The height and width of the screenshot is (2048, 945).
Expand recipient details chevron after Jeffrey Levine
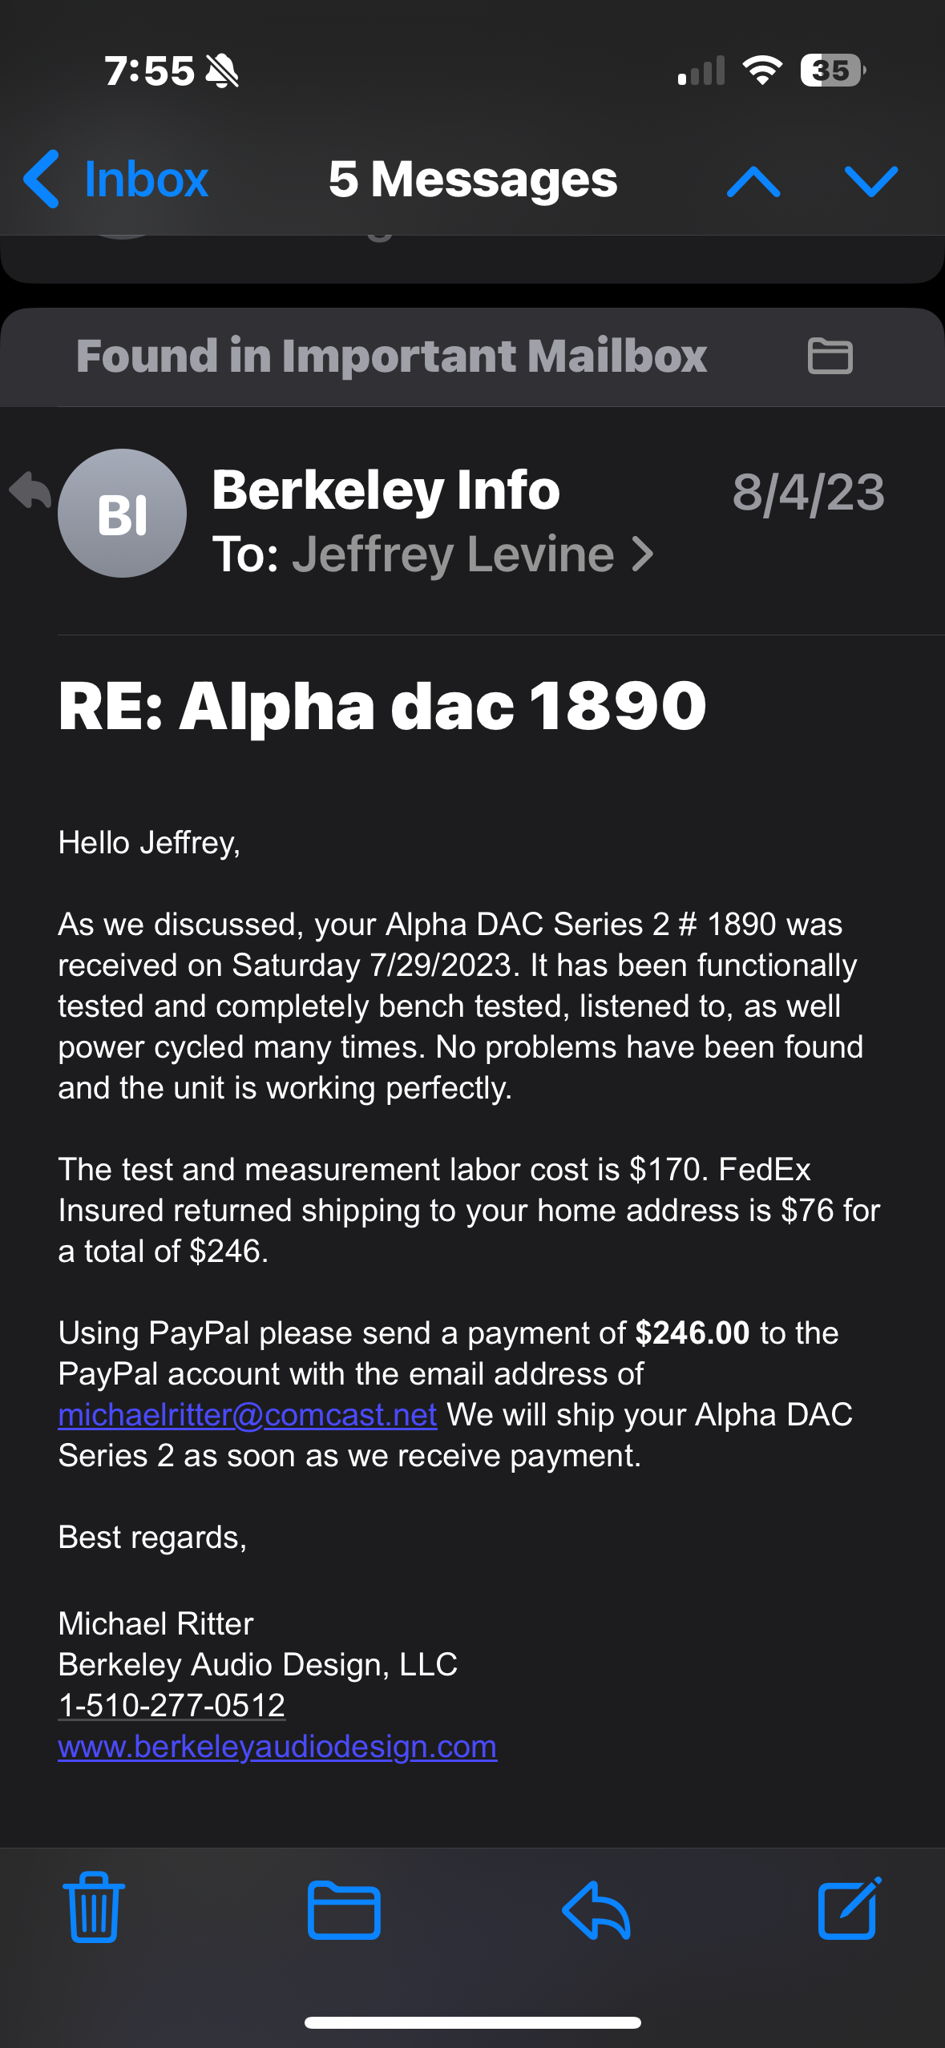(643, 554)
